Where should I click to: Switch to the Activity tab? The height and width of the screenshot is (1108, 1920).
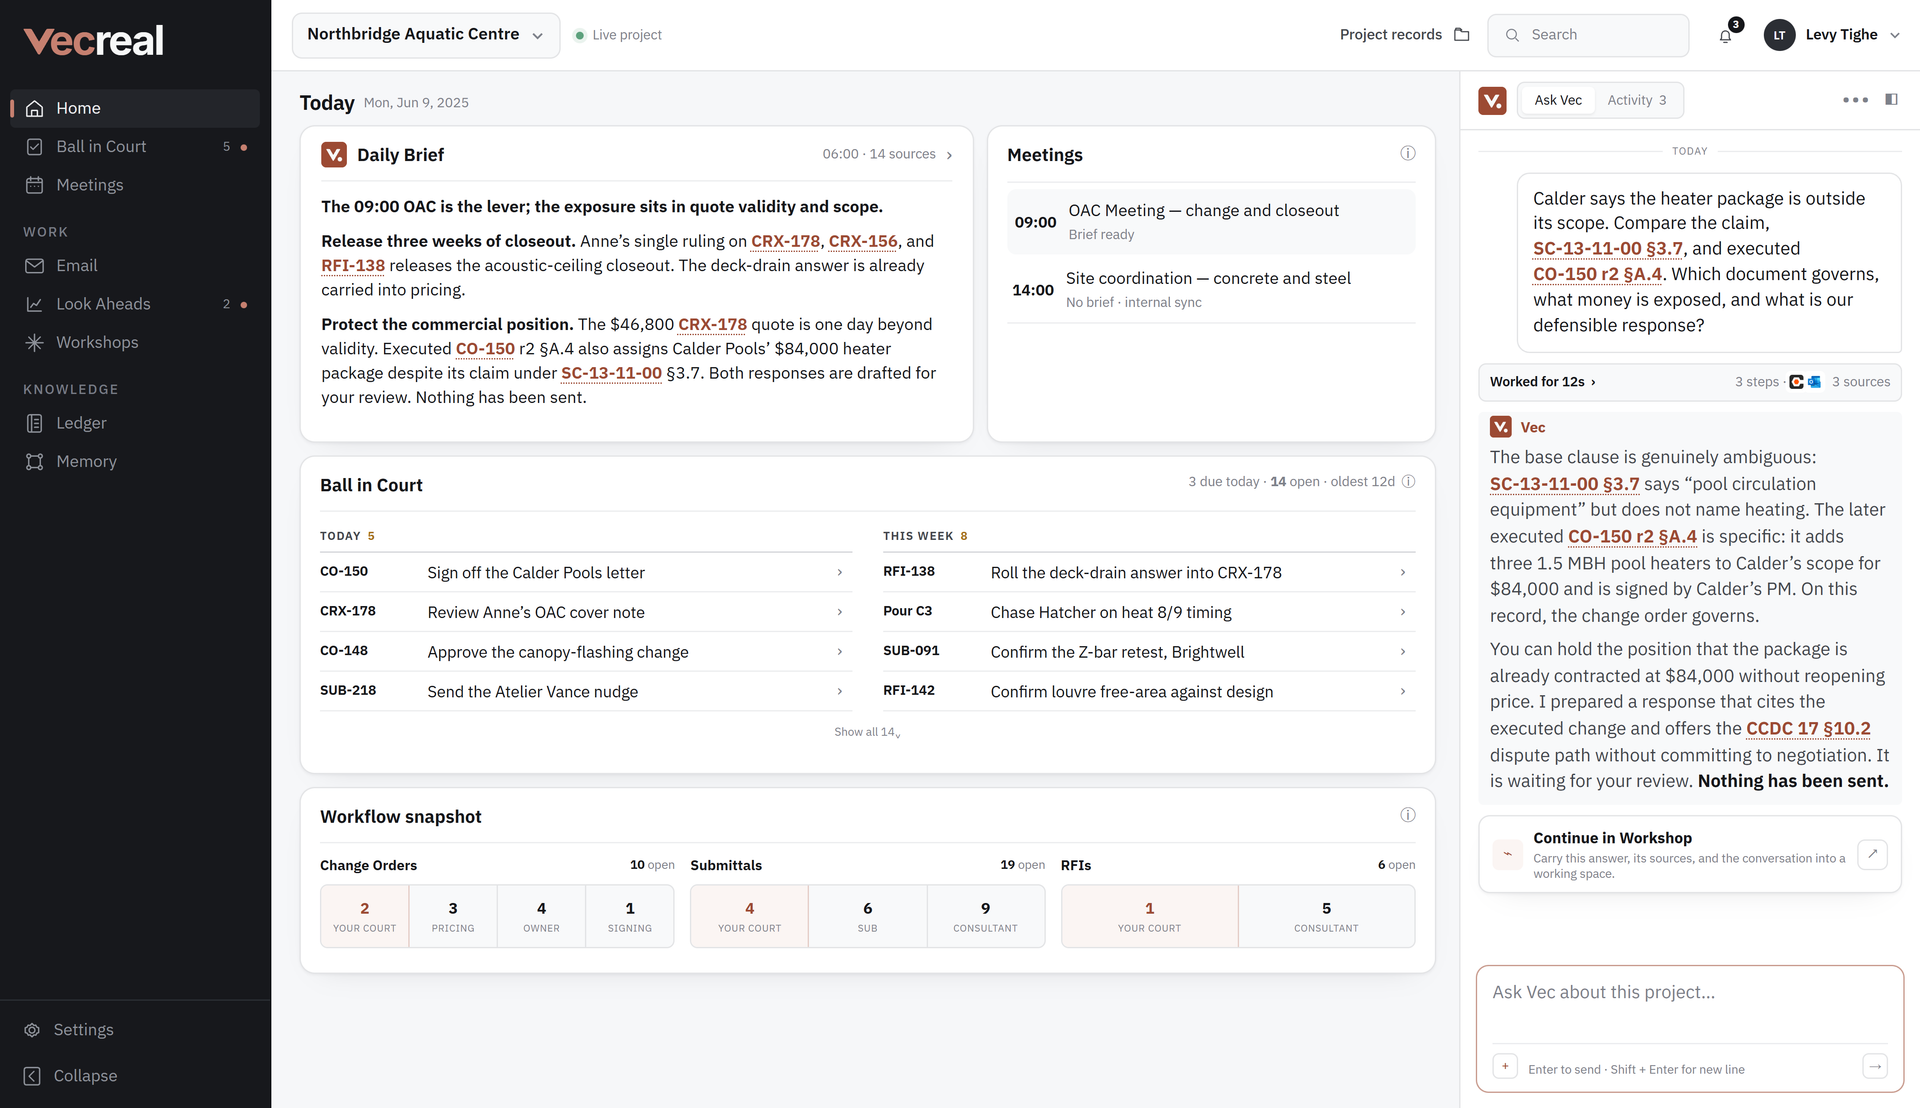1636,100
